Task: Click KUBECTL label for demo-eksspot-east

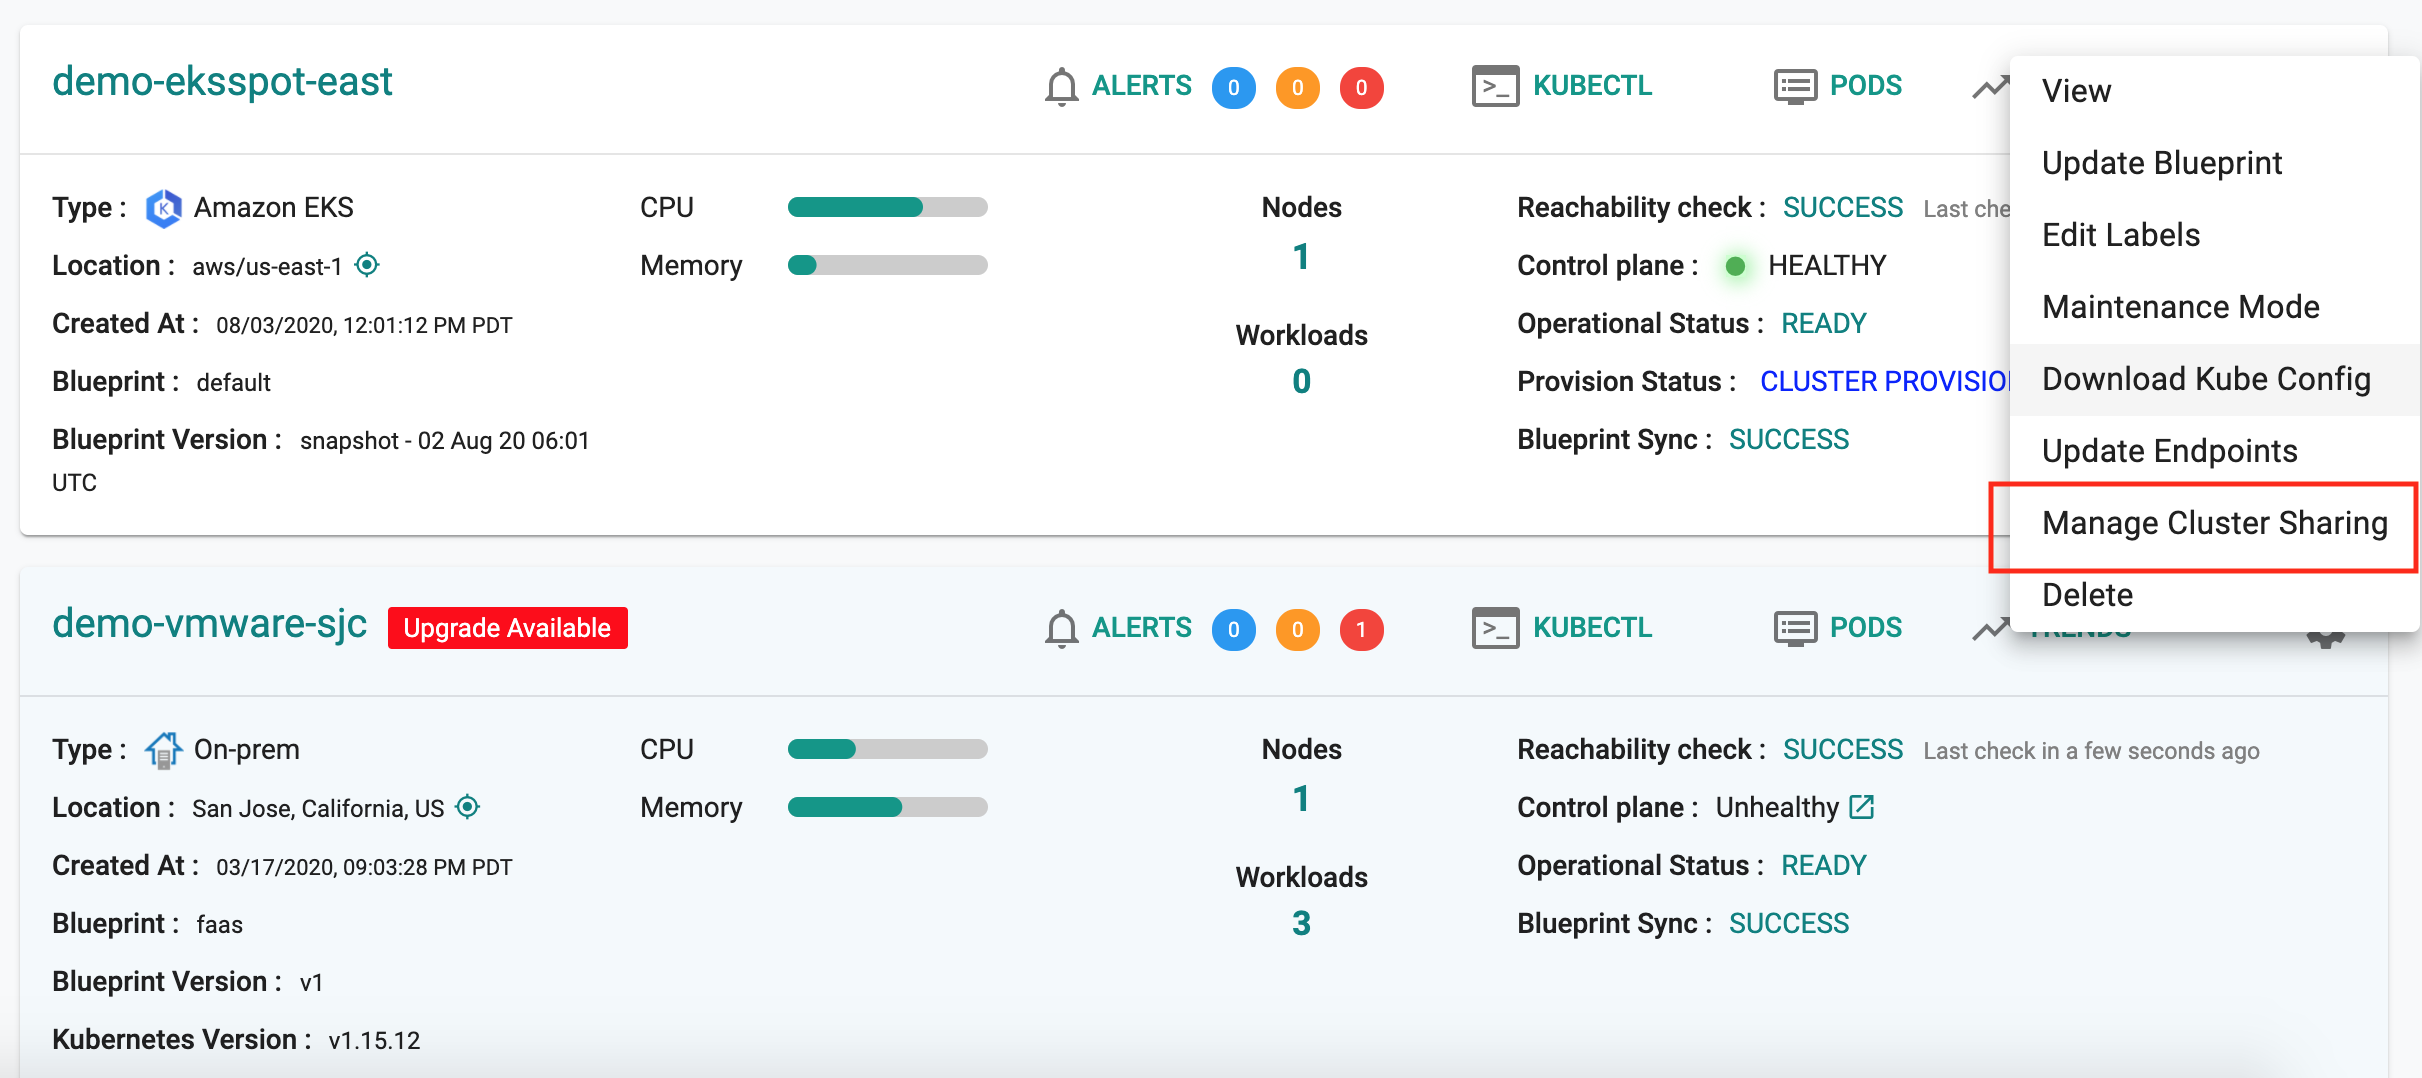Action: click(x=1593, y=86)
